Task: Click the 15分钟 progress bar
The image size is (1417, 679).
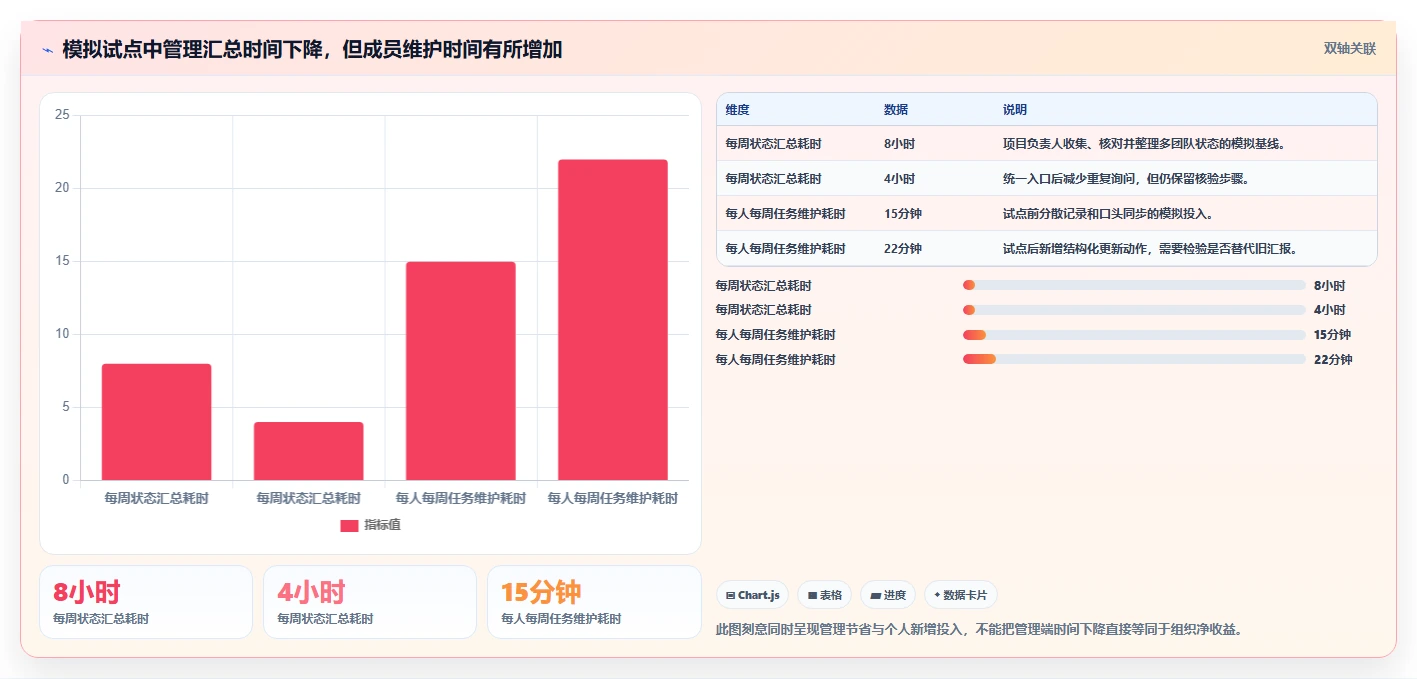Action: 1134,335
